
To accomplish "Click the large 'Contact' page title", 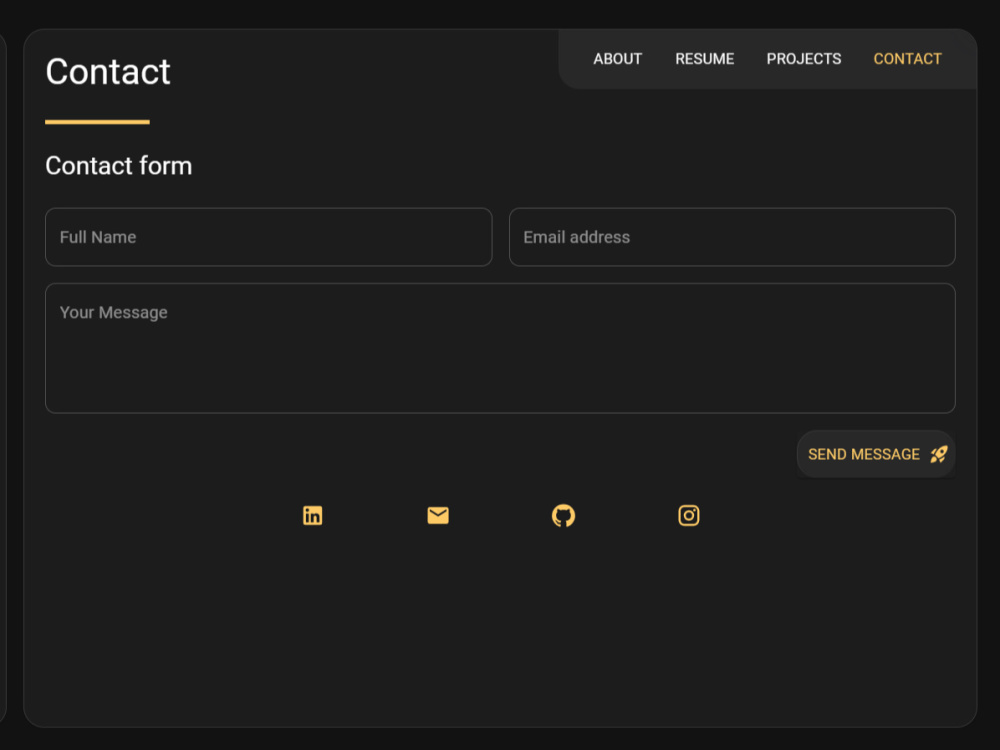I will [108, 71].
